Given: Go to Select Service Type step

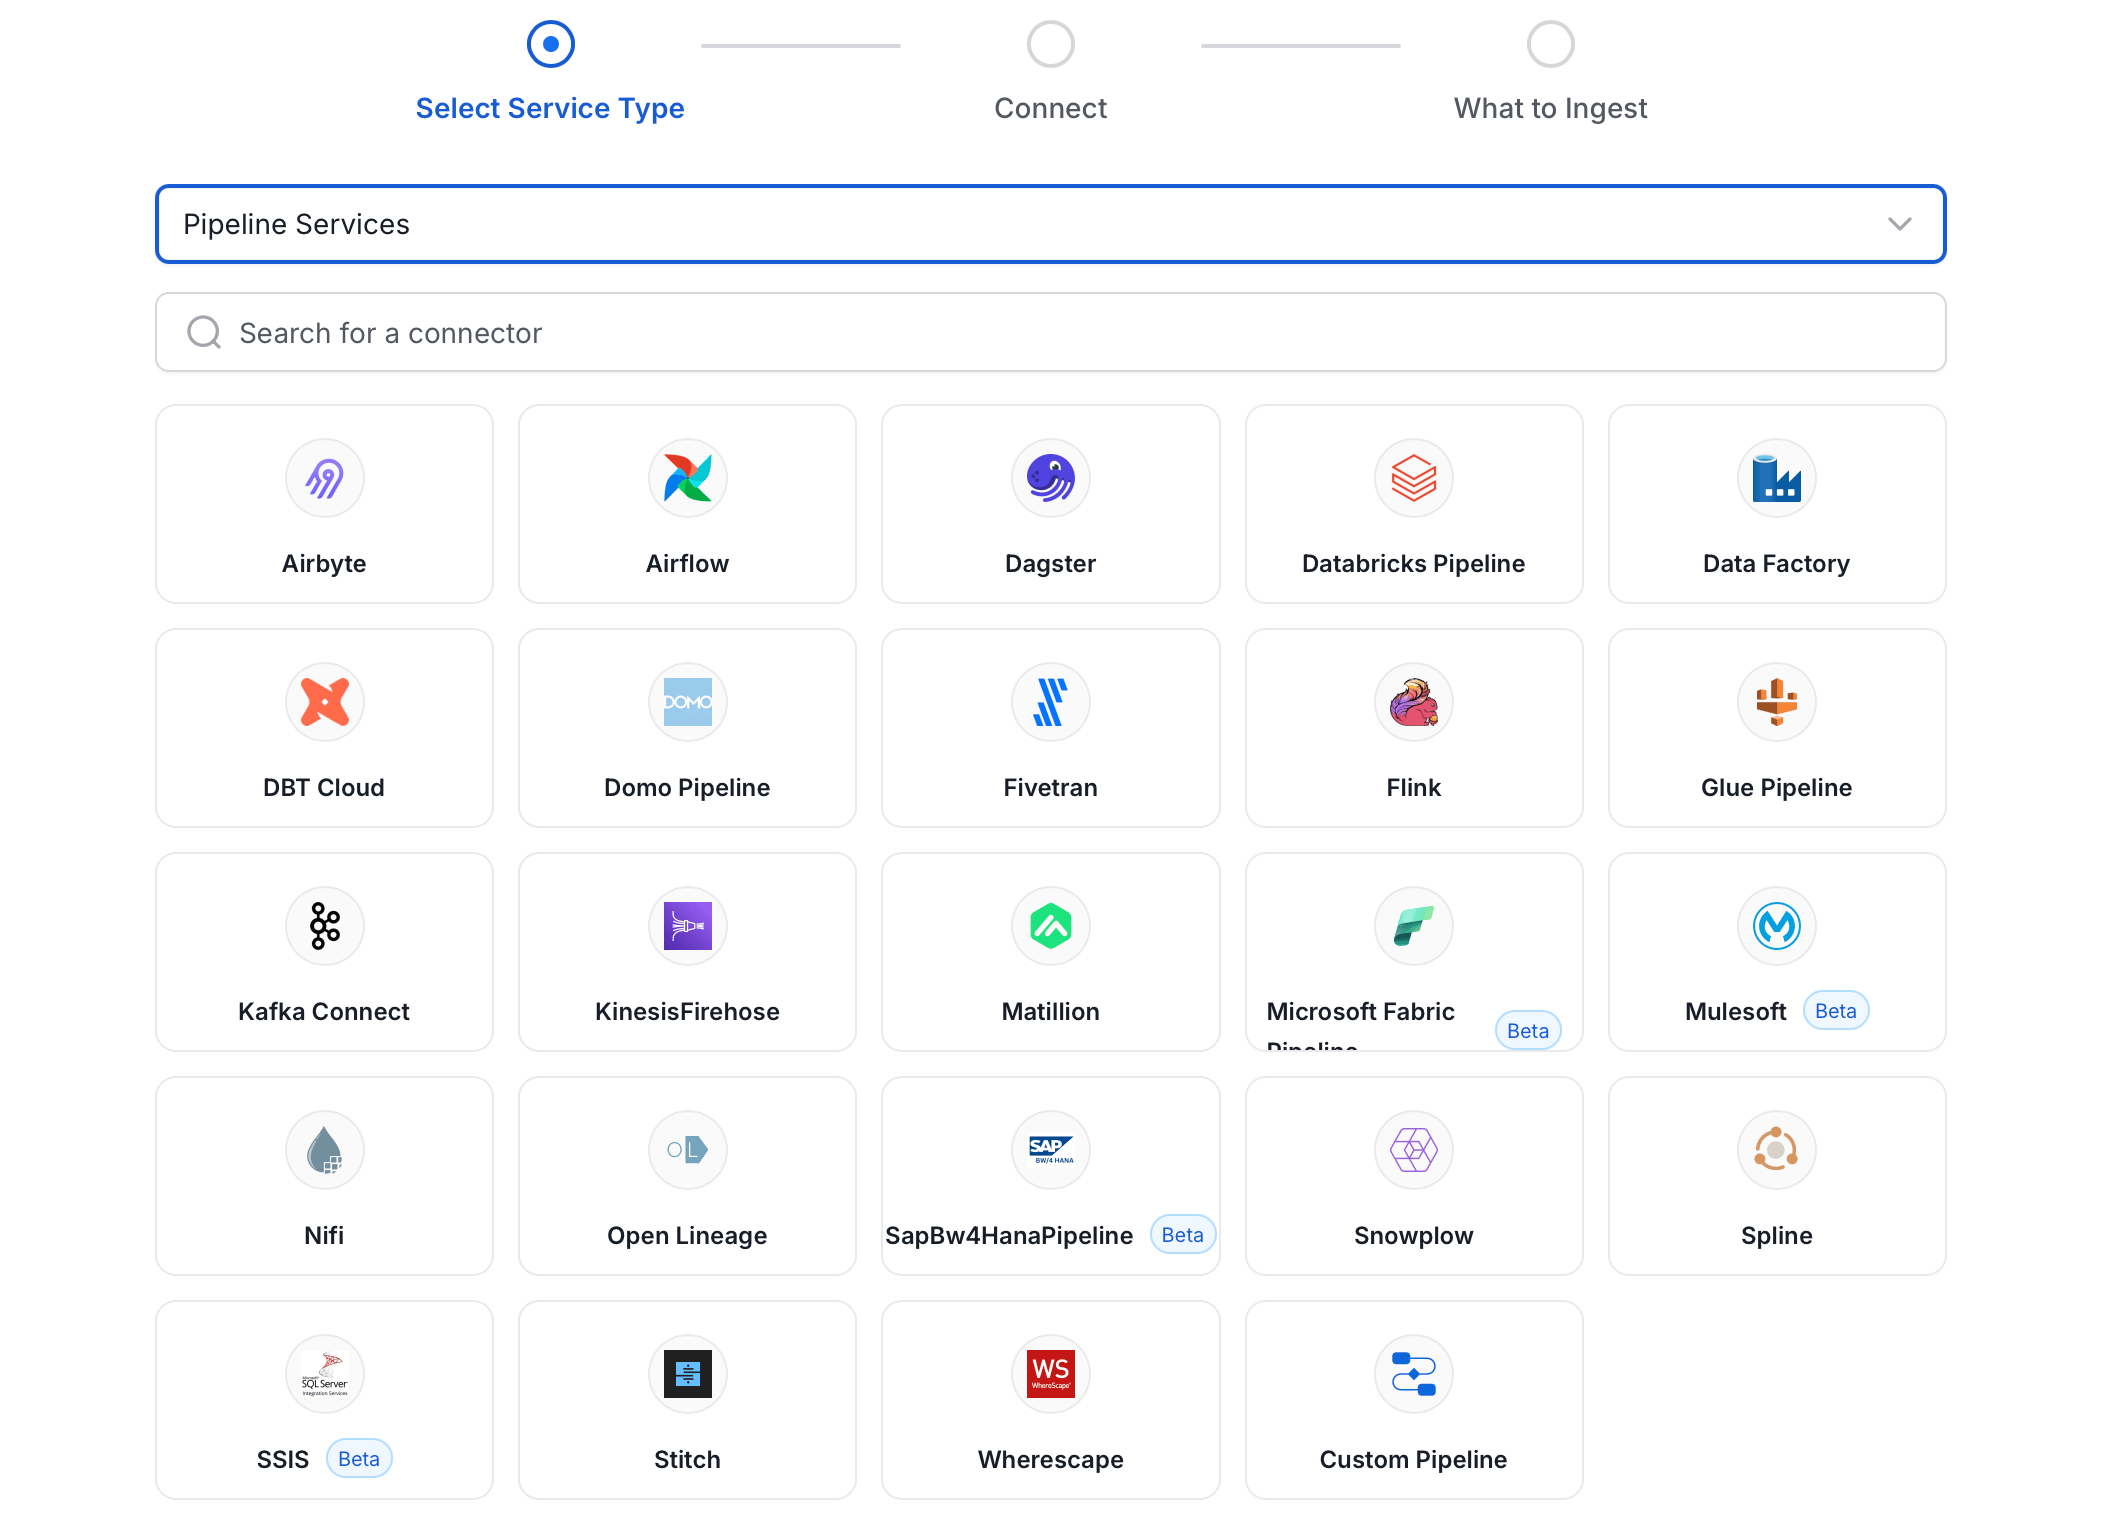Looking at the screenshot, I should [550, 108].
